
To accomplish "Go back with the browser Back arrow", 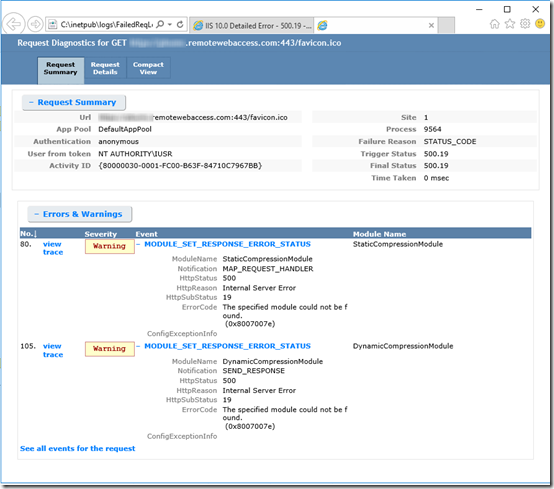I will 13,24.
